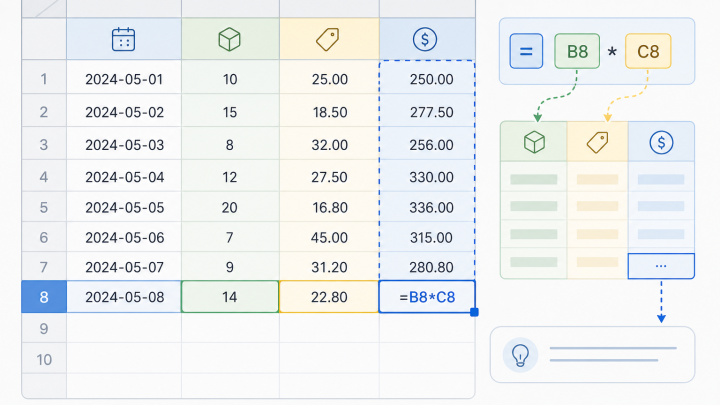
Task: Click the ellipsis cell in the small table
Action: pos(661,266)
